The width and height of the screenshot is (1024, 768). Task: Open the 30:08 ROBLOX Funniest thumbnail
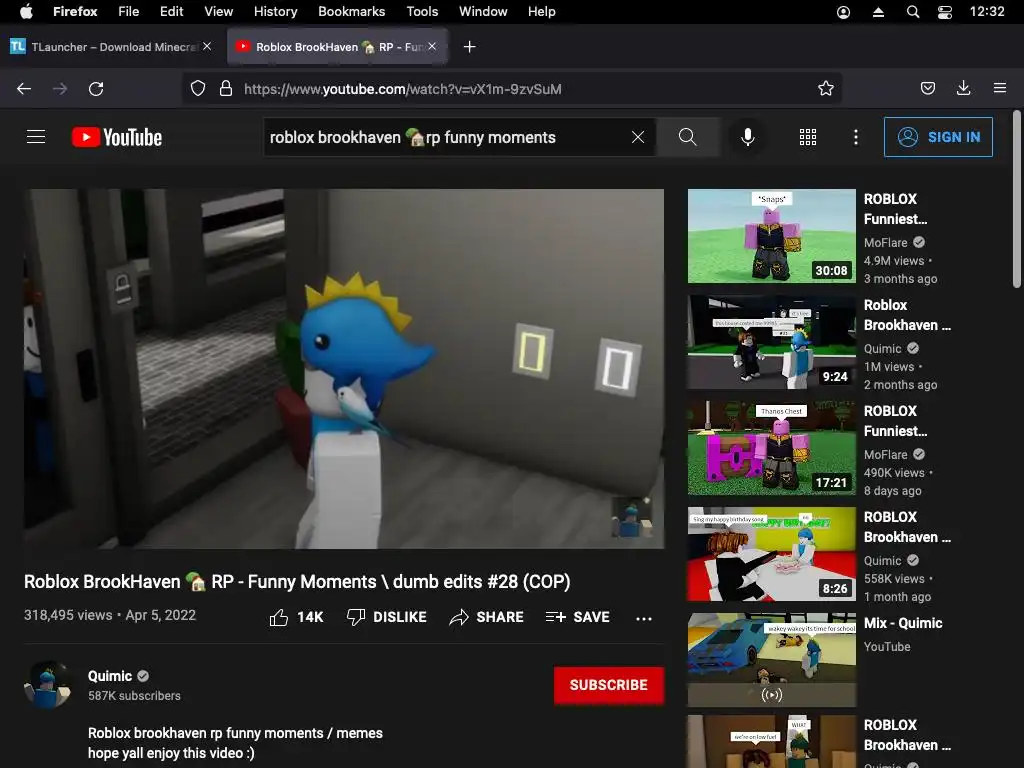771,236
